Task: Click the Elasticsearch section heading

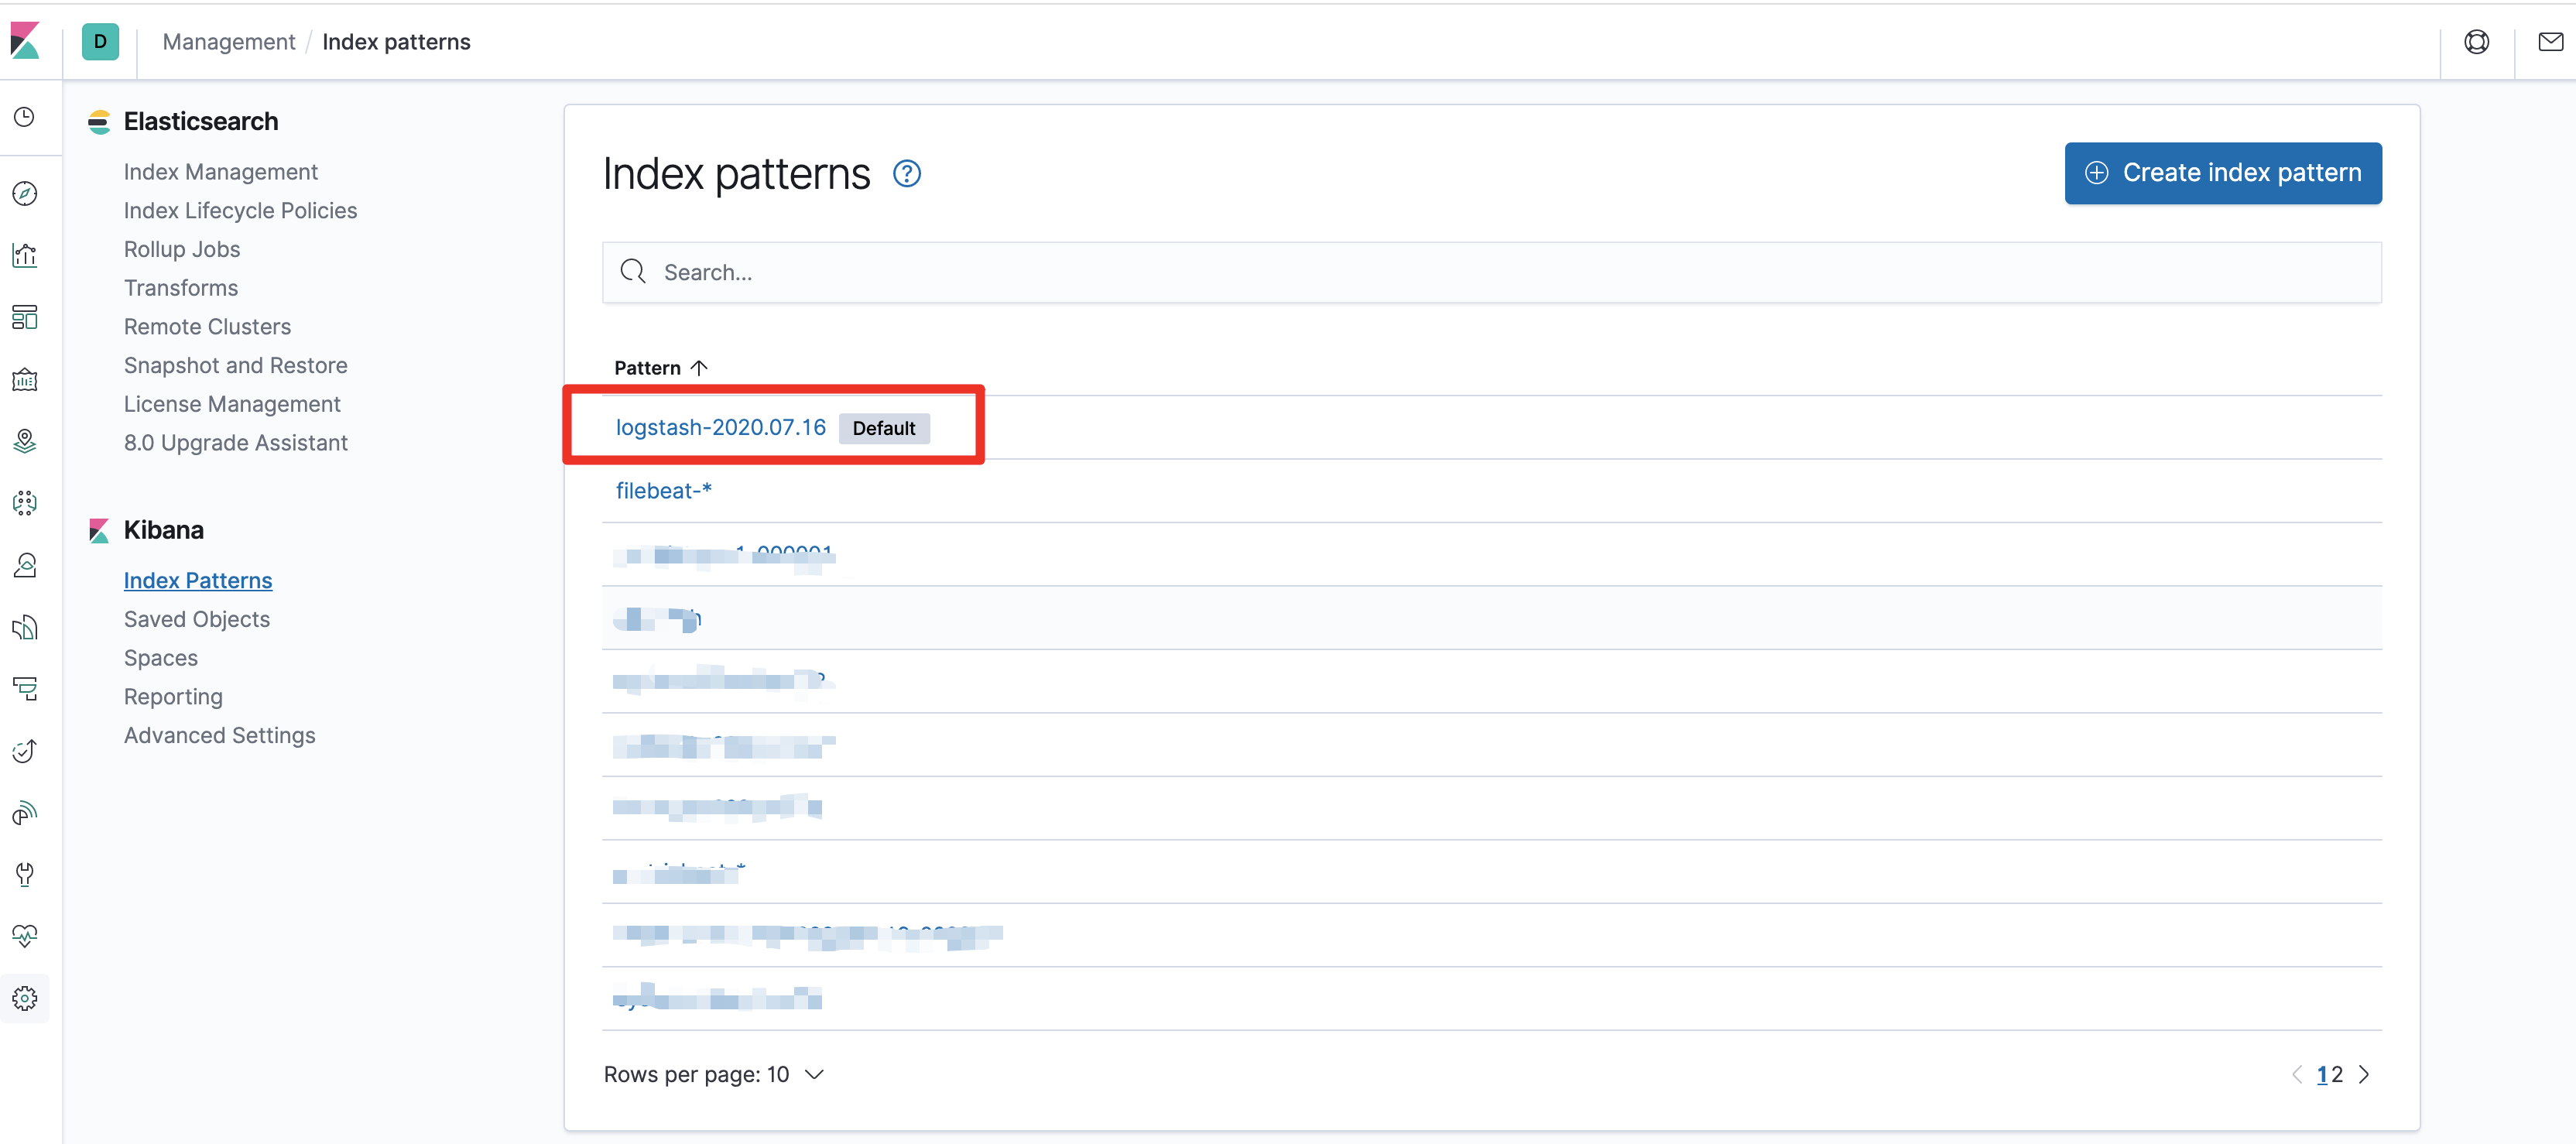Action: [201, 121]
